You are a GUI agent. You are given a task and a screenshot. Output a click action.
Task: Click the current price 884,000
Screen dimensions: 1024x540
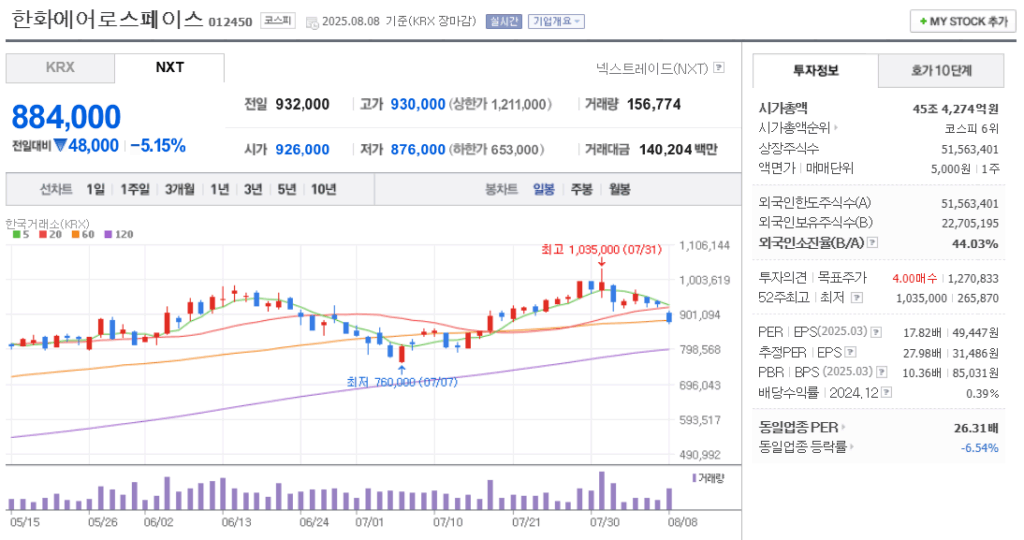[66, 118]
